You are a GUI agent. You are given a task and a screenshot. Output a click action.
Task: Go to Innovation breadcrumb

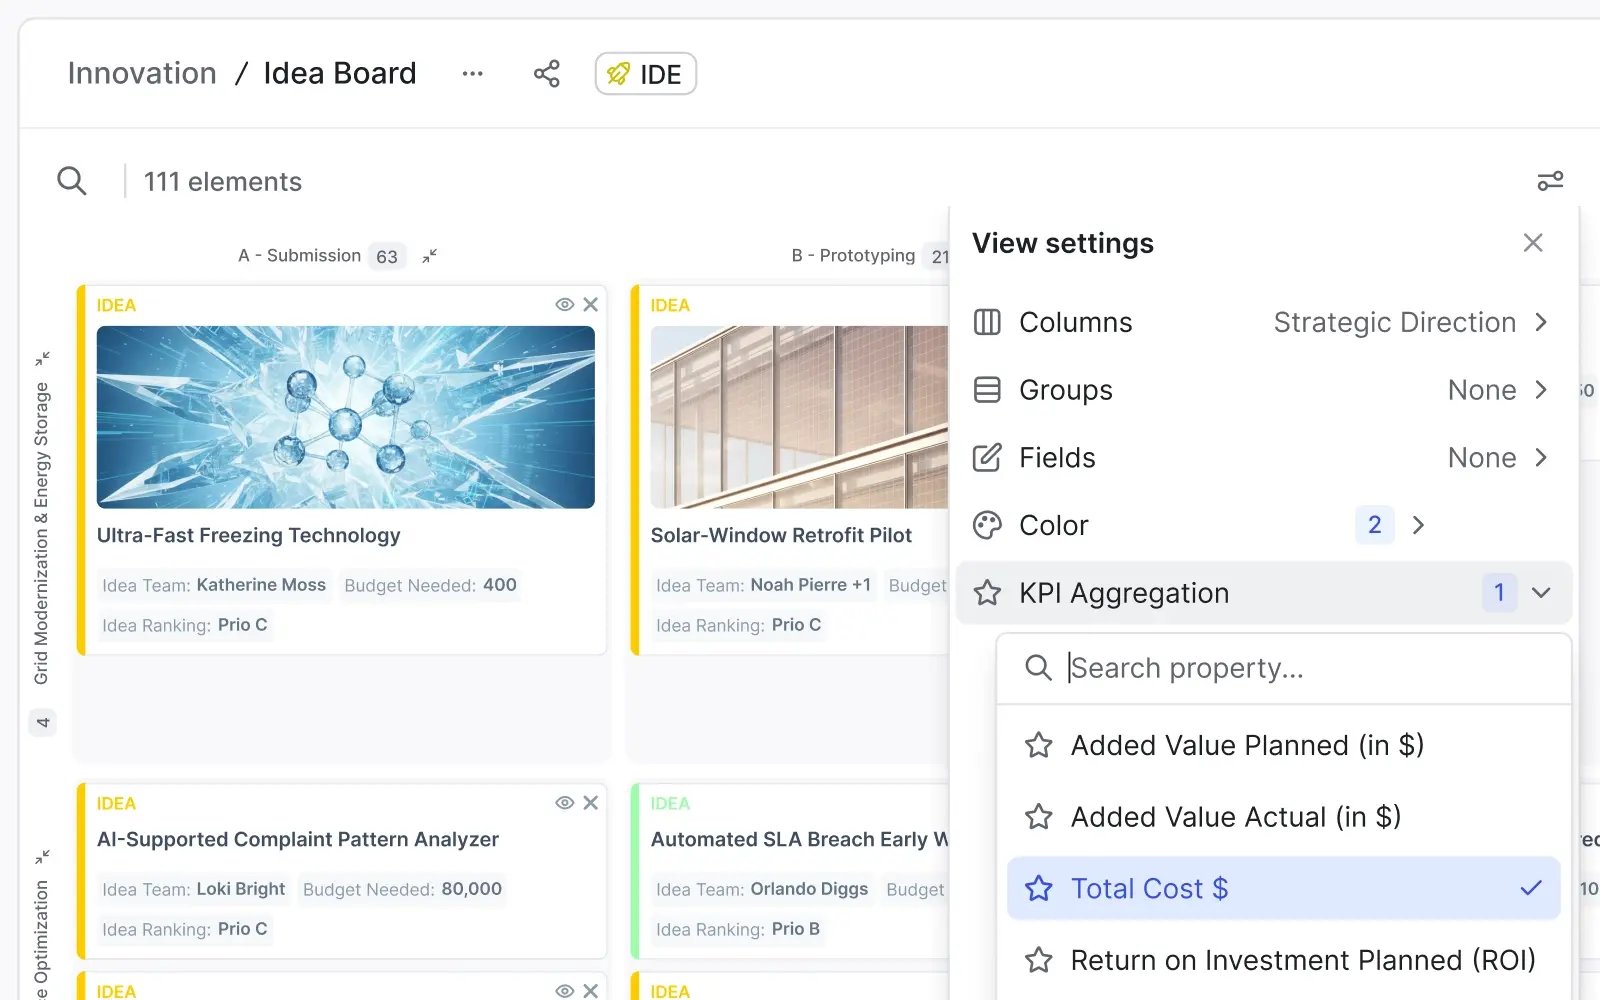click(142, 73)
